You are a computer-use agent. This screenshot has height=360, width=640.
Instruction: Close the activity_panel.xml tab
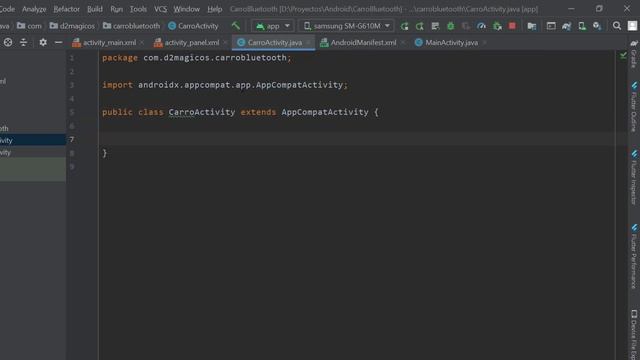click(225, 42)
